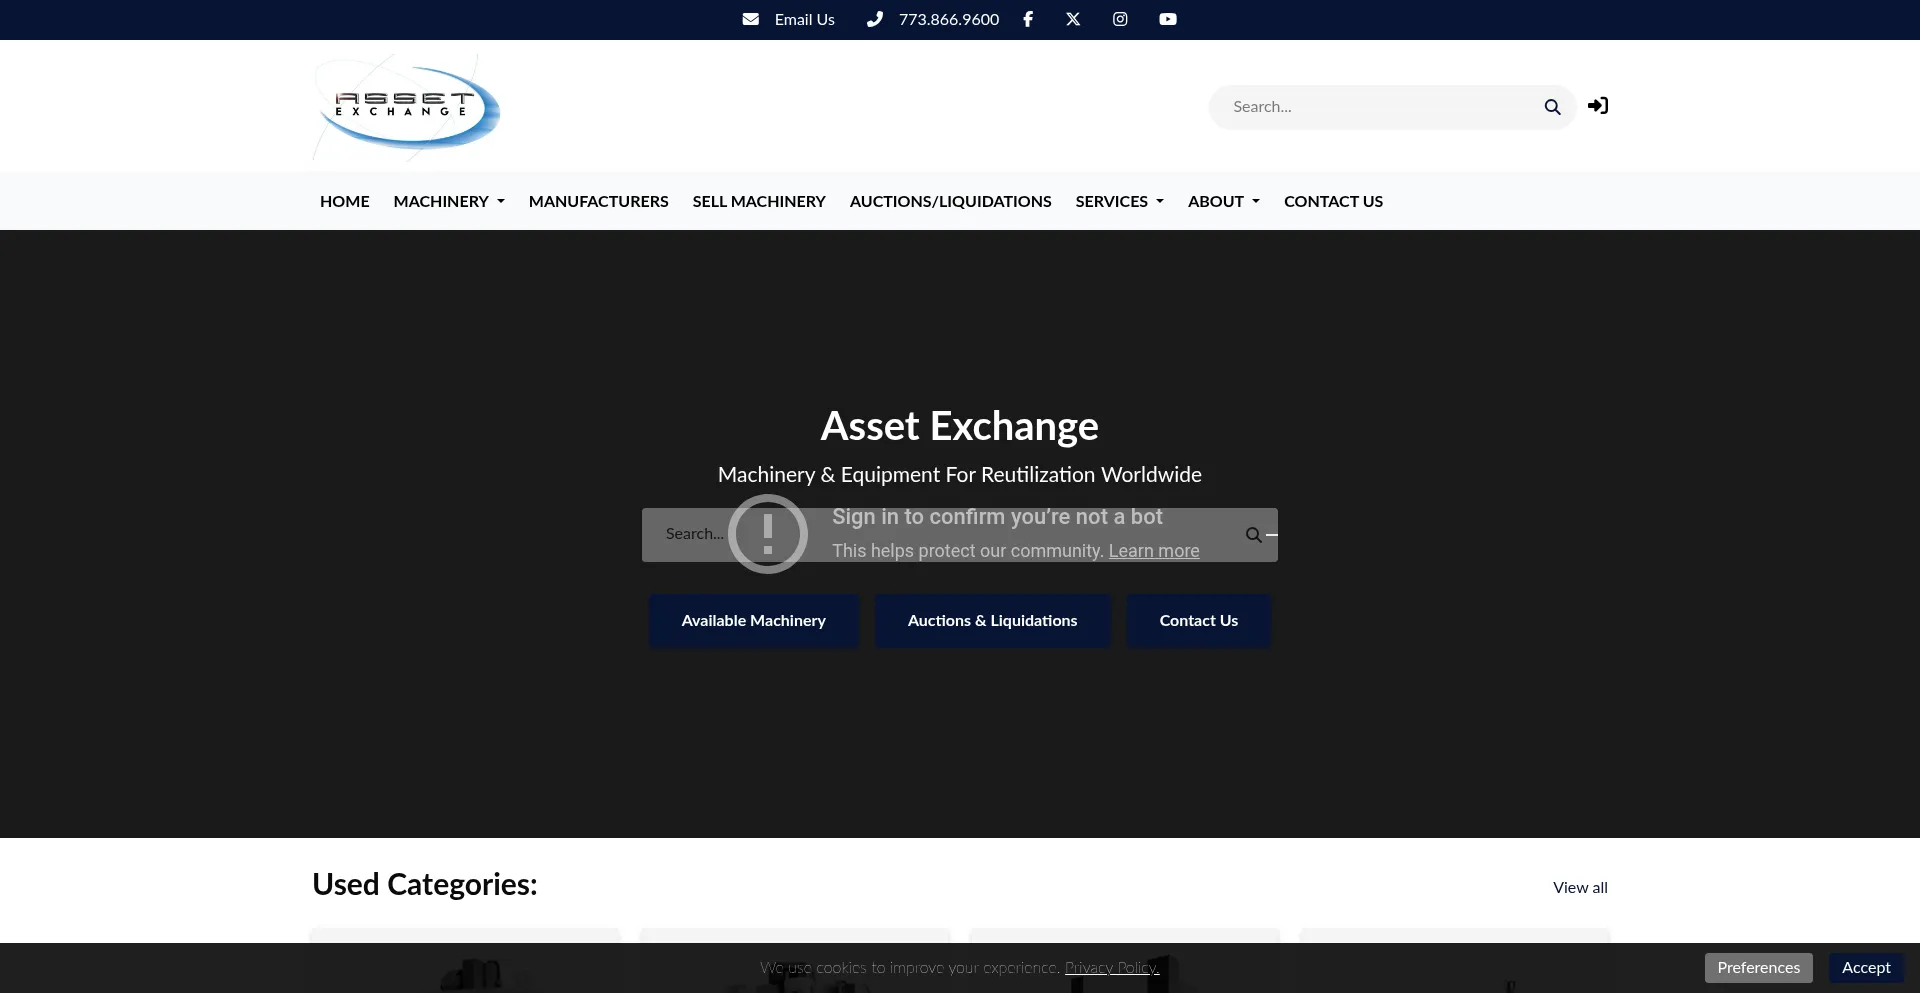Click the hero search magnifier icon
Viewport: 1920px width, 993px height.
(1254, 535)
